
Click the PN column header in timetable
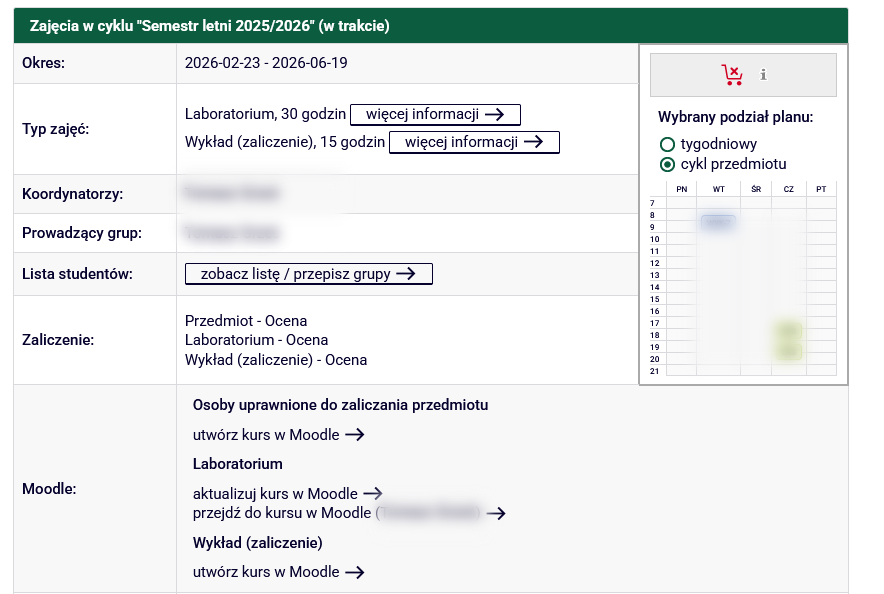[x=682, y=189]
